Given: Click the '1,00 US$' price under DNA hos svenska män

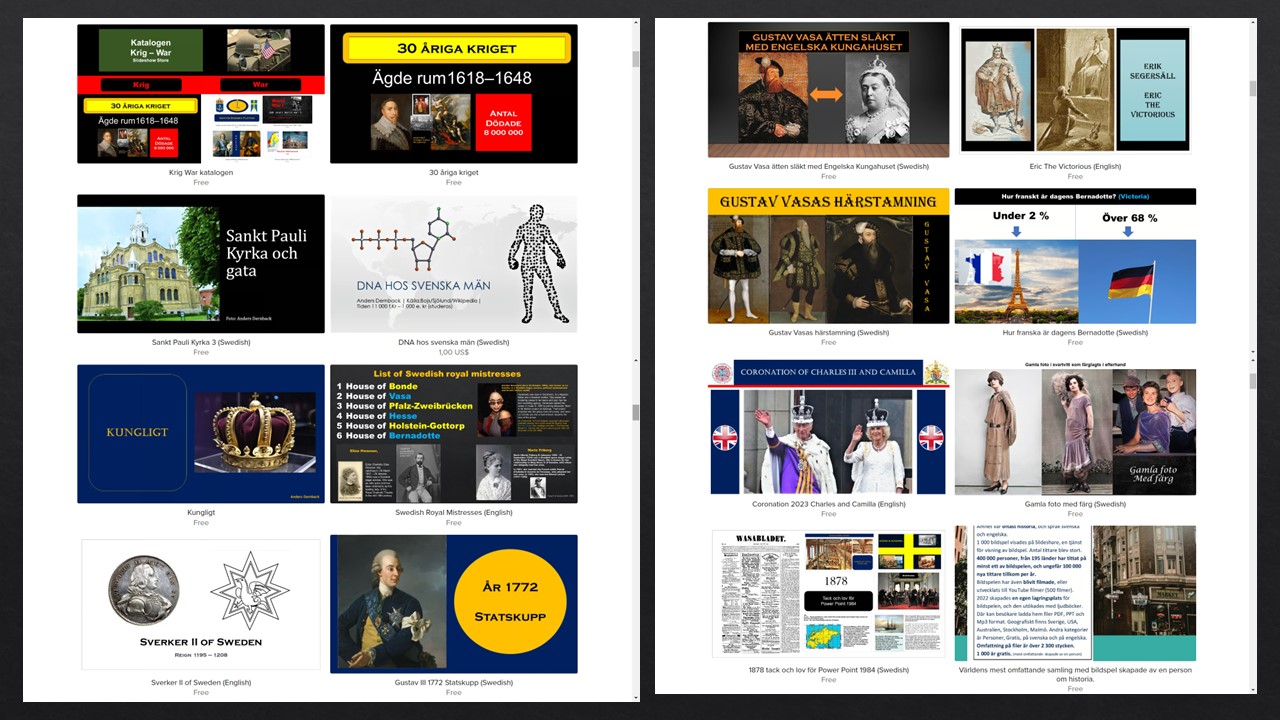Looking at the screenshot, I should point(454,352).
